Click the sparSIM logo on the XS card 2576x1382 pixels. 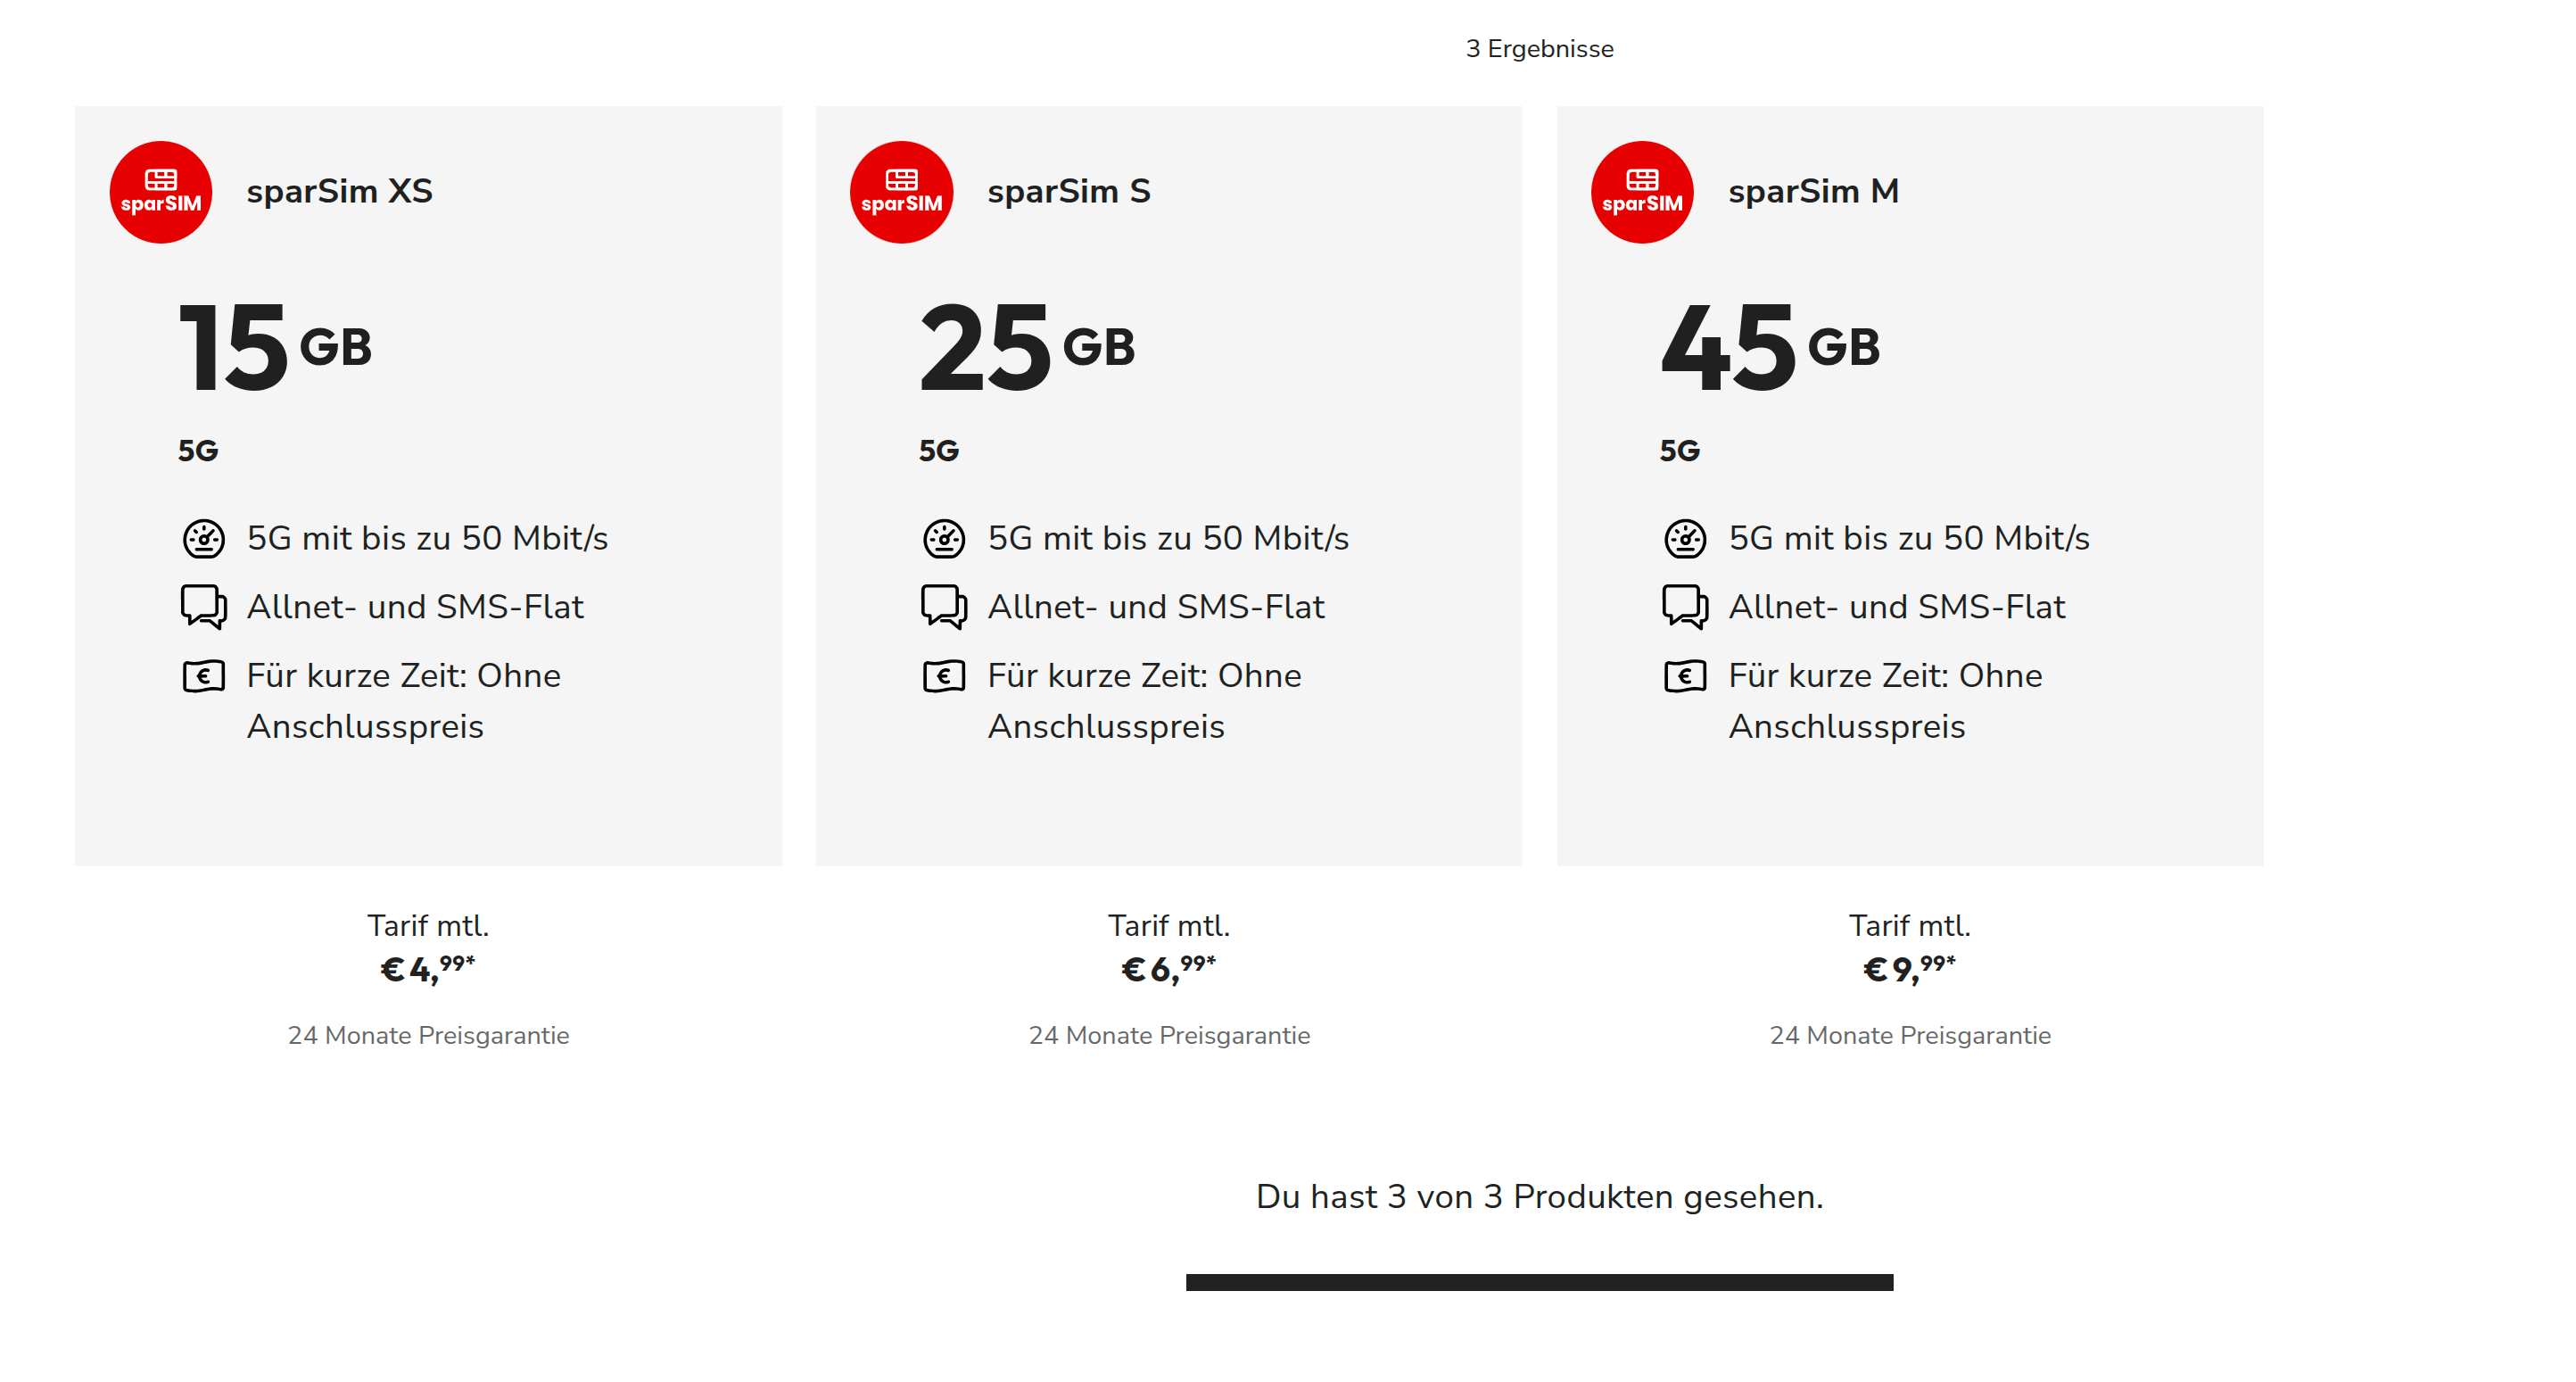tap(162, 194)
